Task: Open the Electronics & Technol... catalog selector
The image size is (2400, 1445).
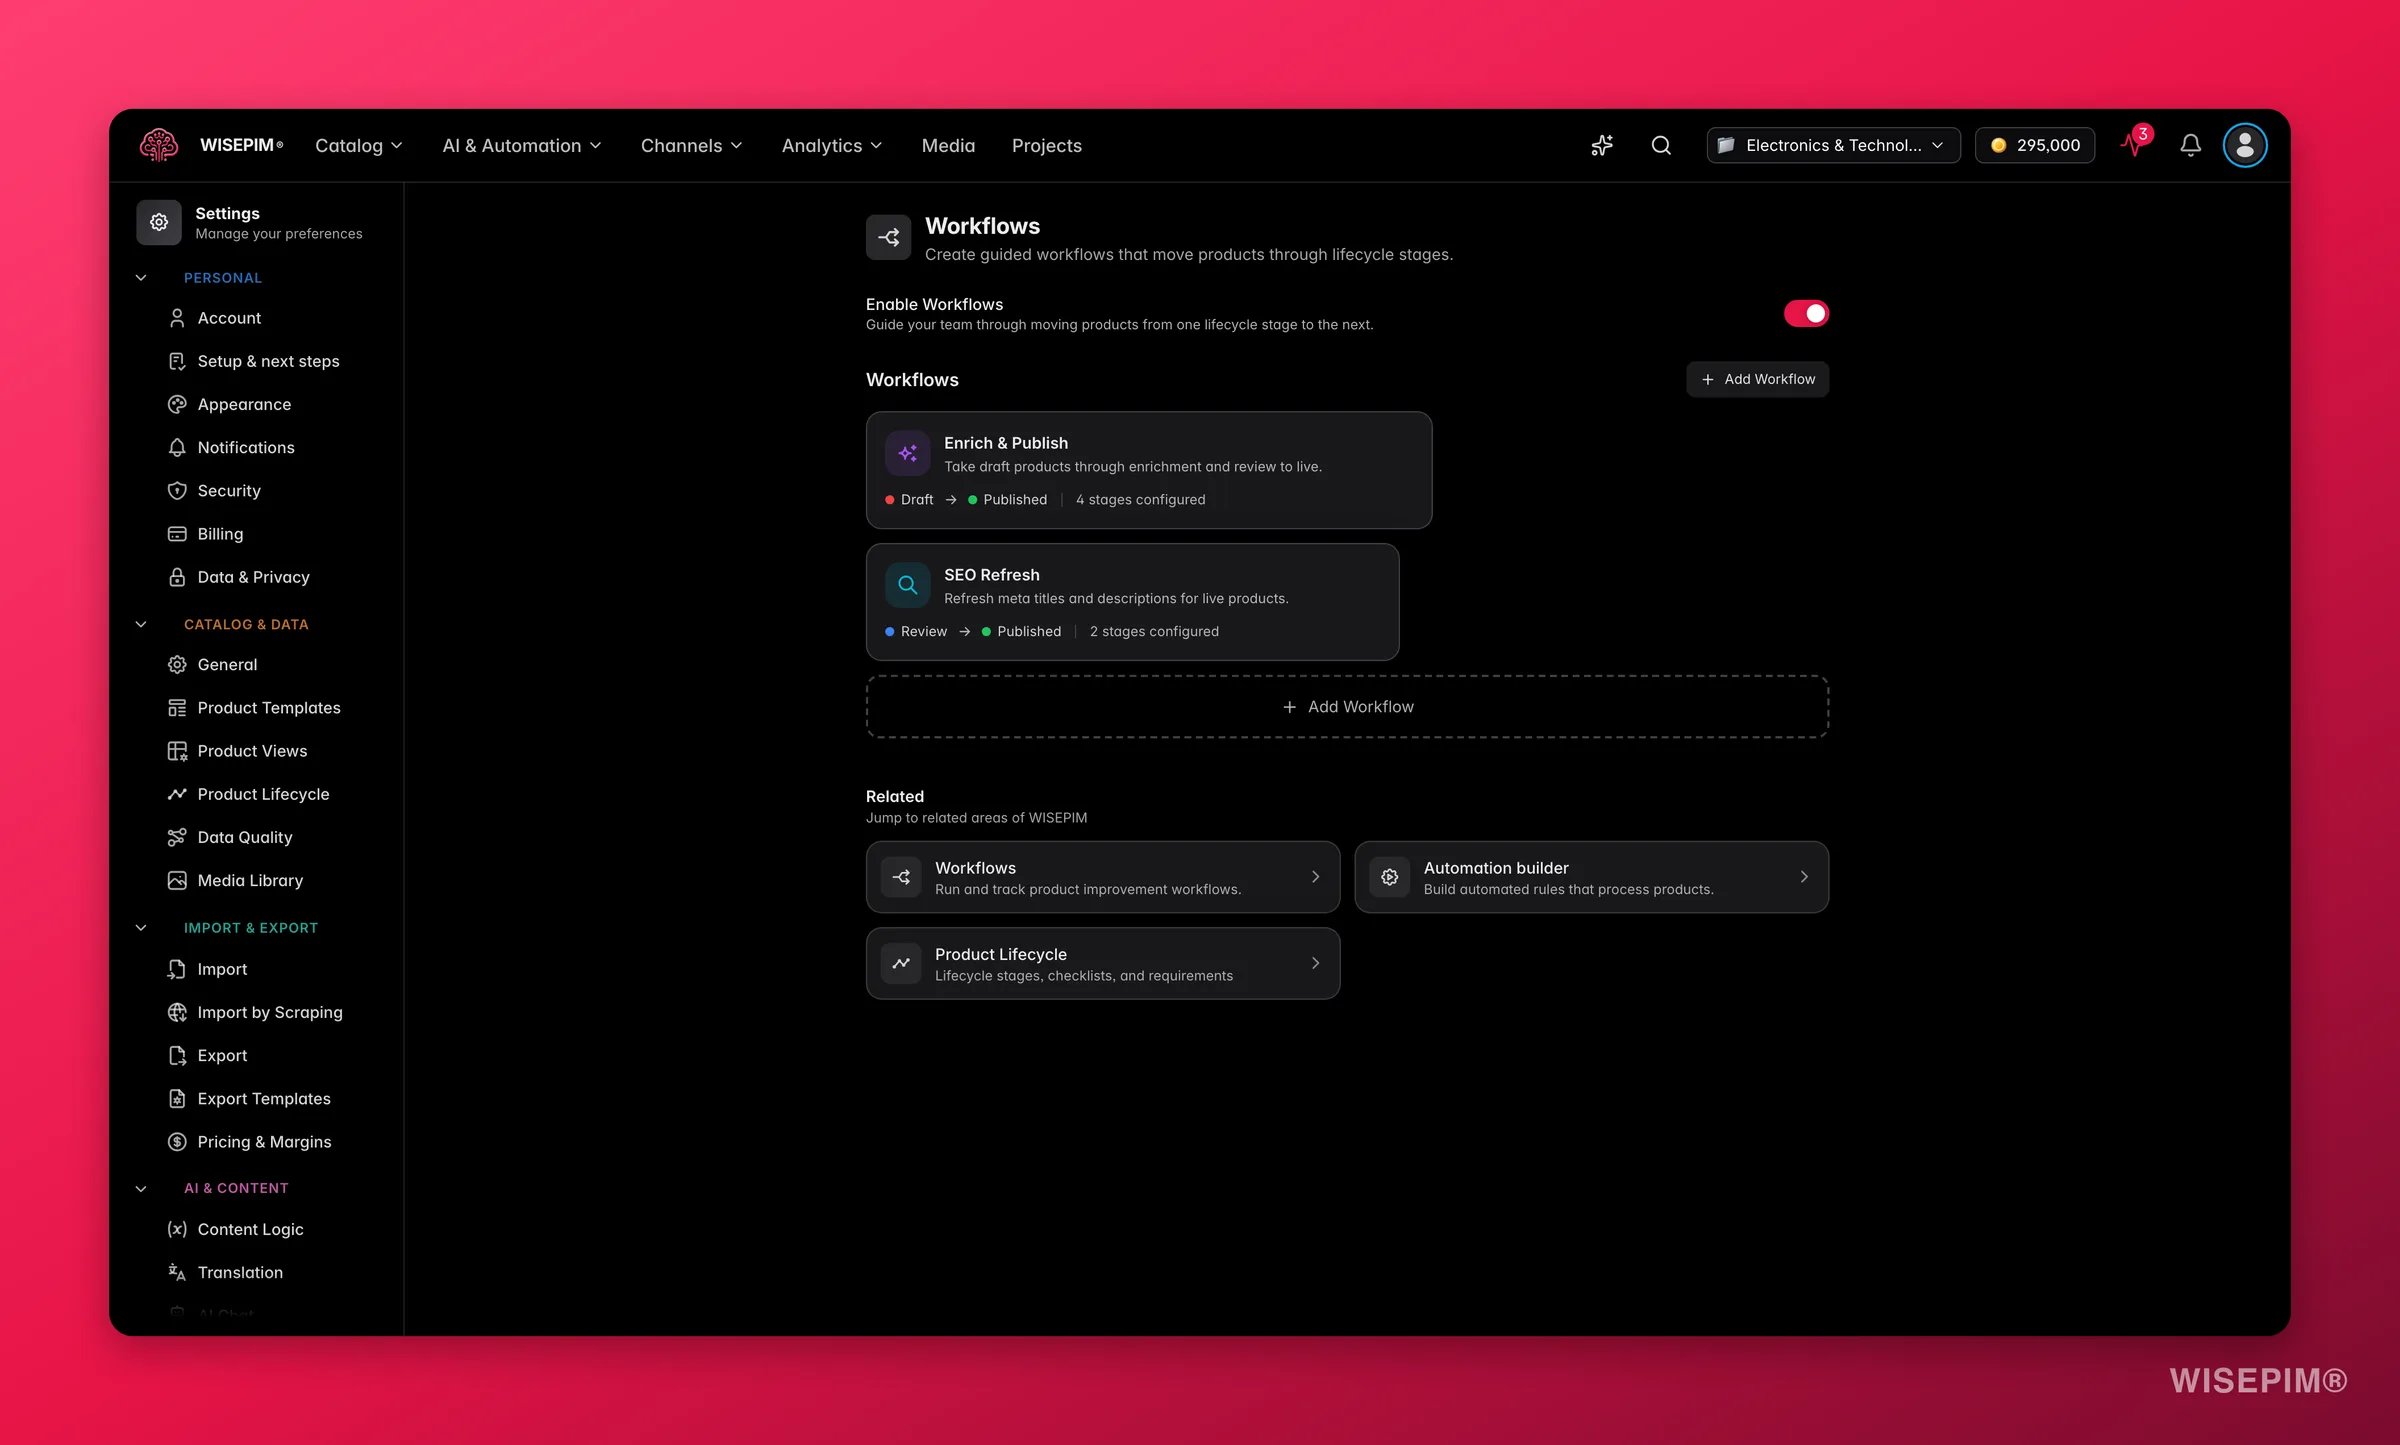Action: click(1833, 145)
